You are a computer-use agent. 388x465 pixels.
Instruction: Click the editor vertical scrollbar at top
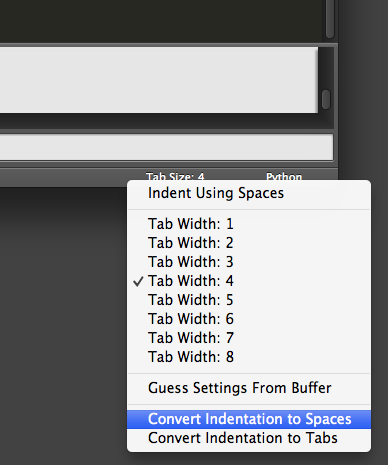click(x=330, y=18)
